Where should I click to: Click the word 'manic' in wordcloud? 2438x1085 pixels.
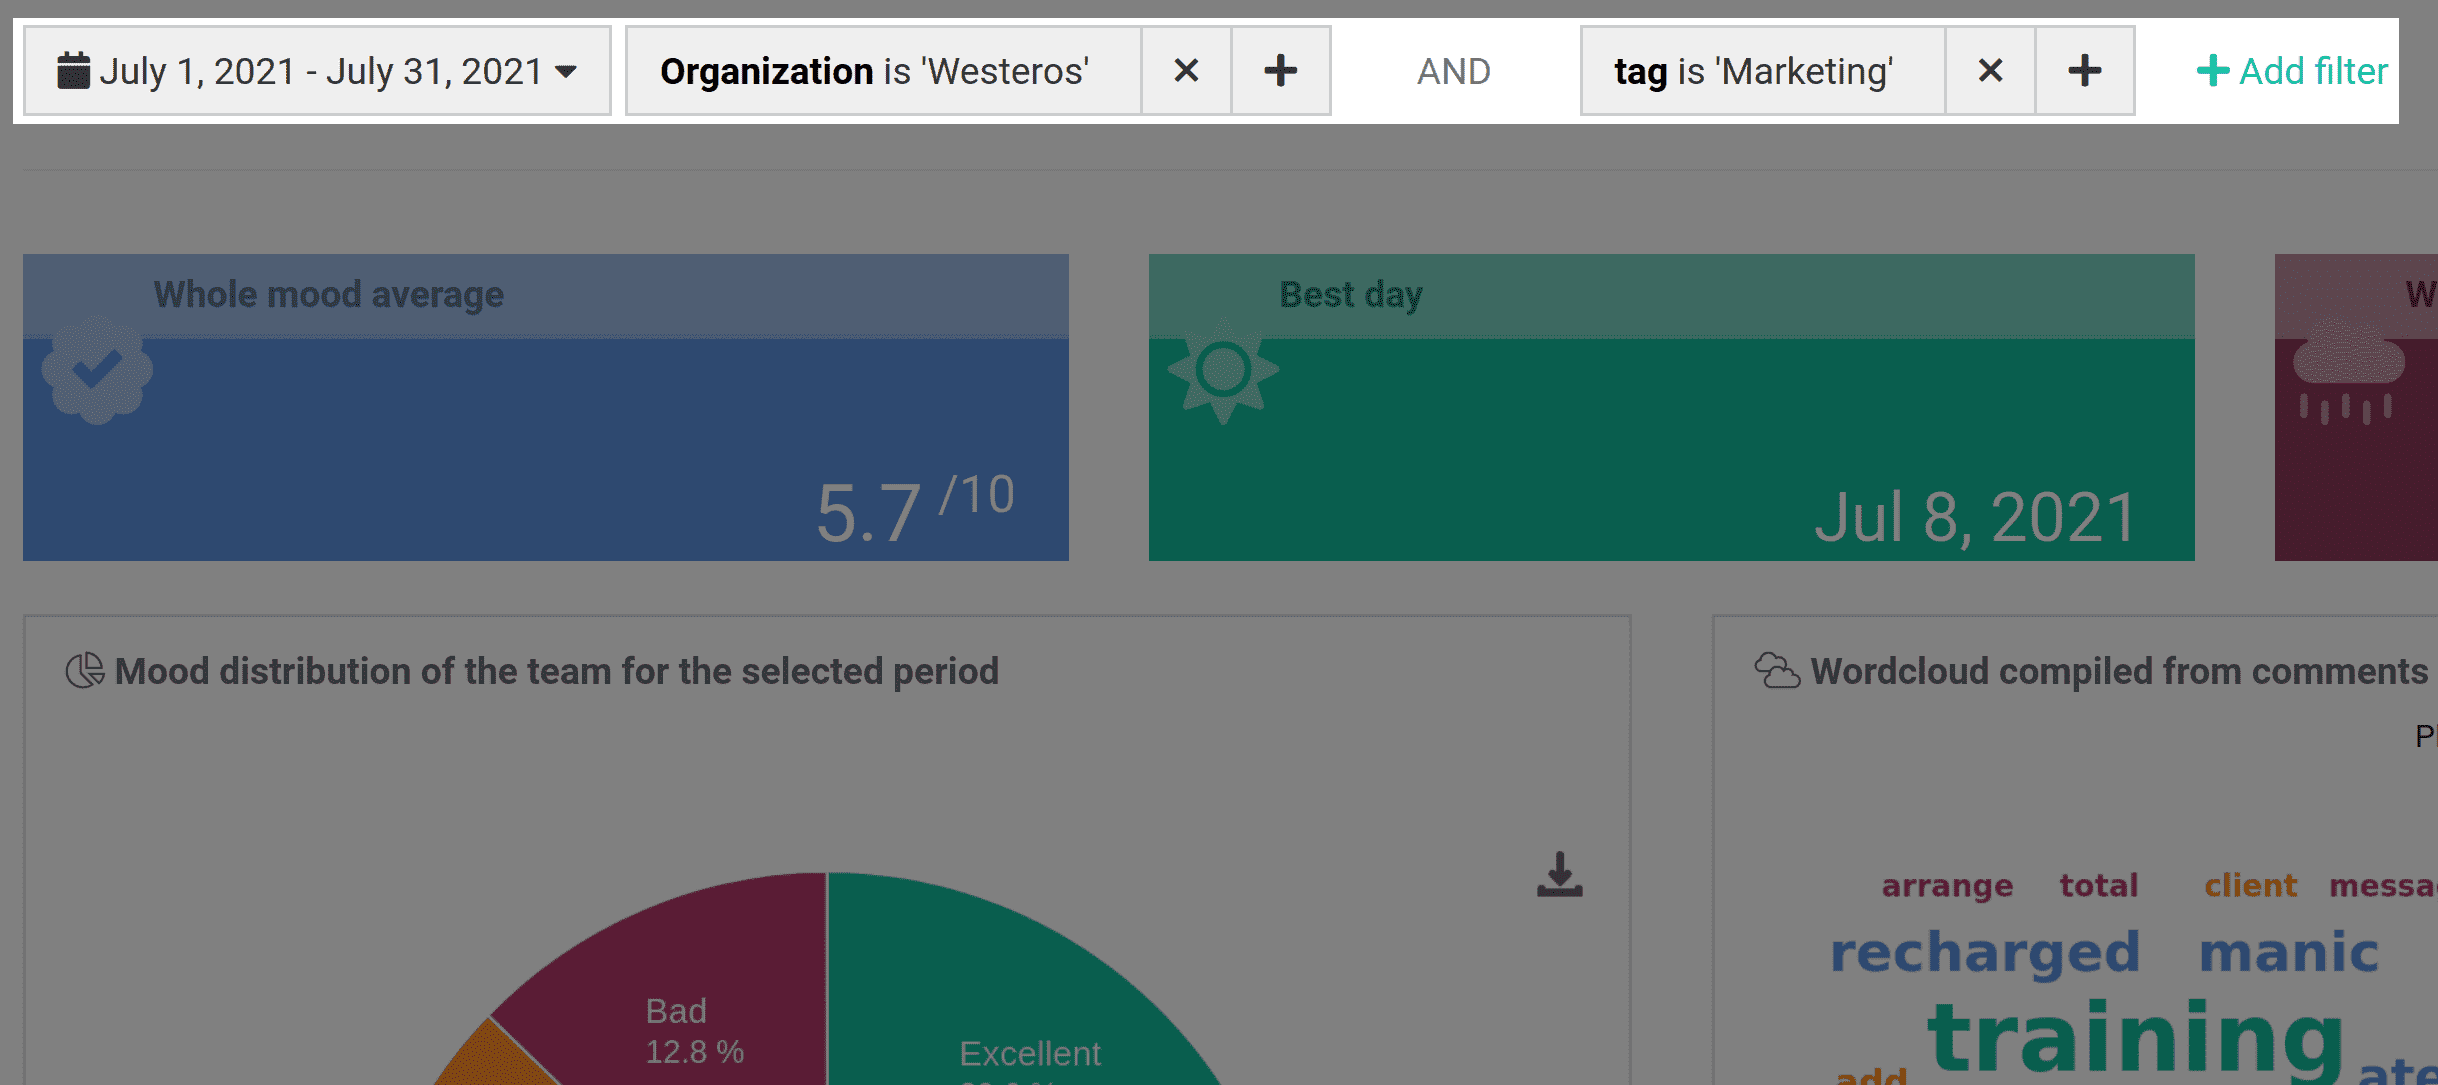pyautogui.click(x=2288, y=951)
